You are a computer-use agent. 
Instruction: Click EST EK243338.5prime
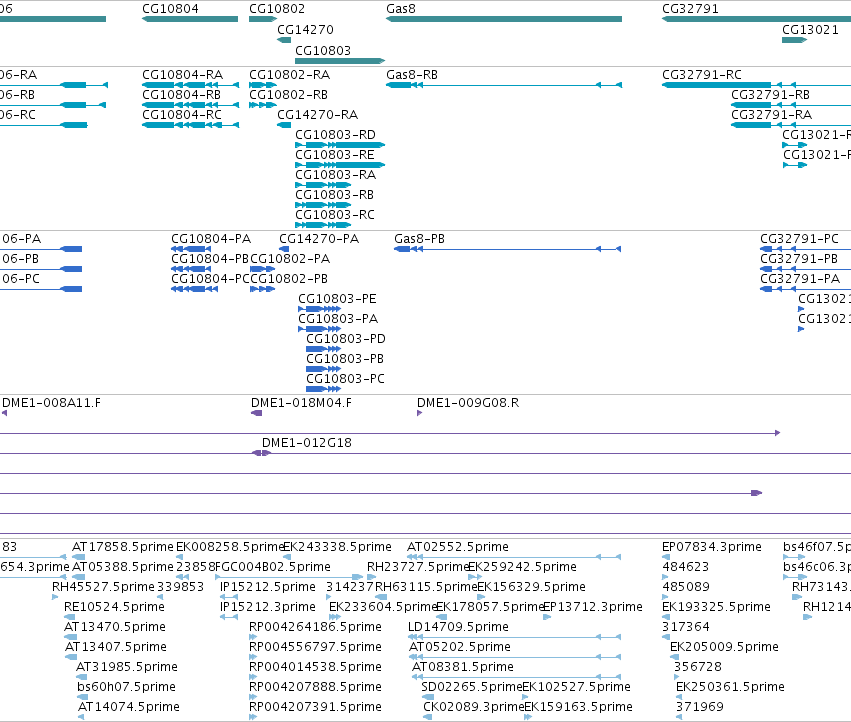(x=337, y=547)
